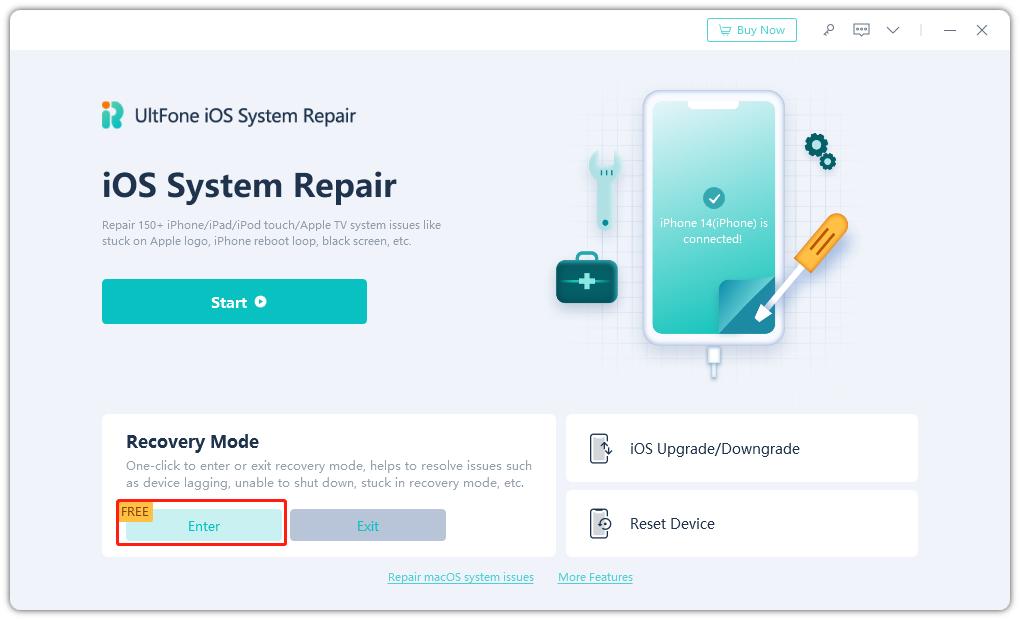
Task: Minimize the UltFone window
Action: [948, 30]
